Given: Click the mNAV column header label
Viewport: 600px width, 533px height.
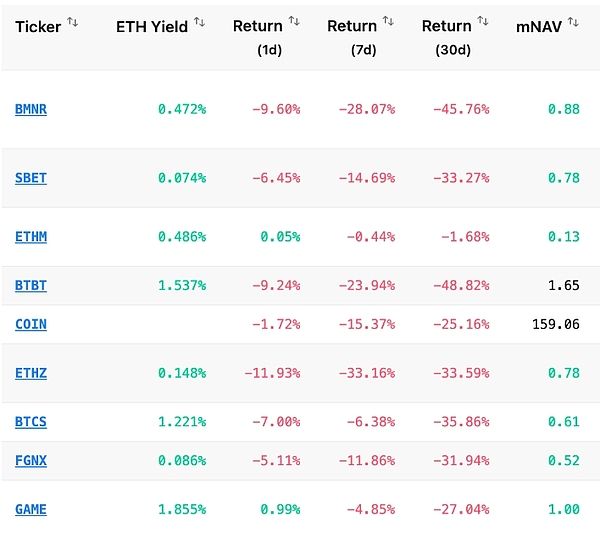Looking at the screenshot, I should tap(538, 26).
